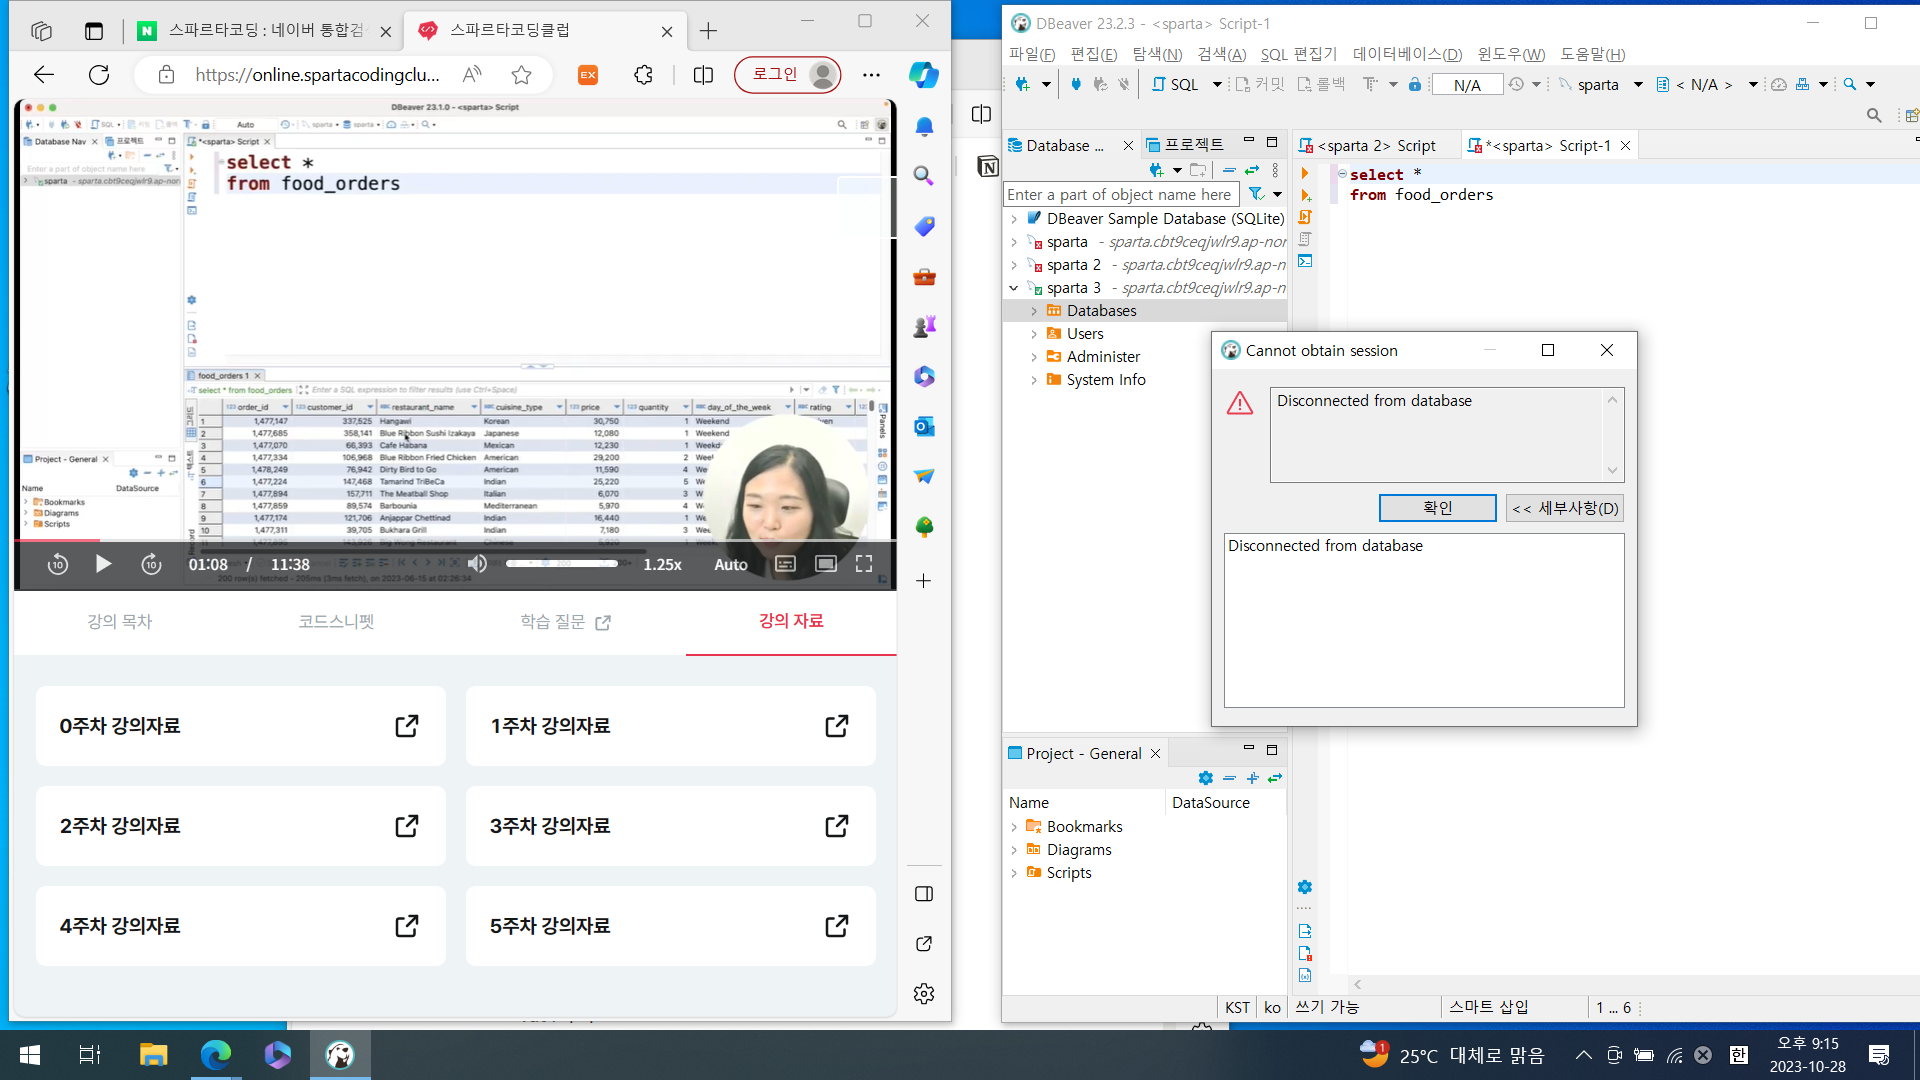Expand the System Info node
The width and height of the screenshot is (1920, 1080).
[1034, 380]
